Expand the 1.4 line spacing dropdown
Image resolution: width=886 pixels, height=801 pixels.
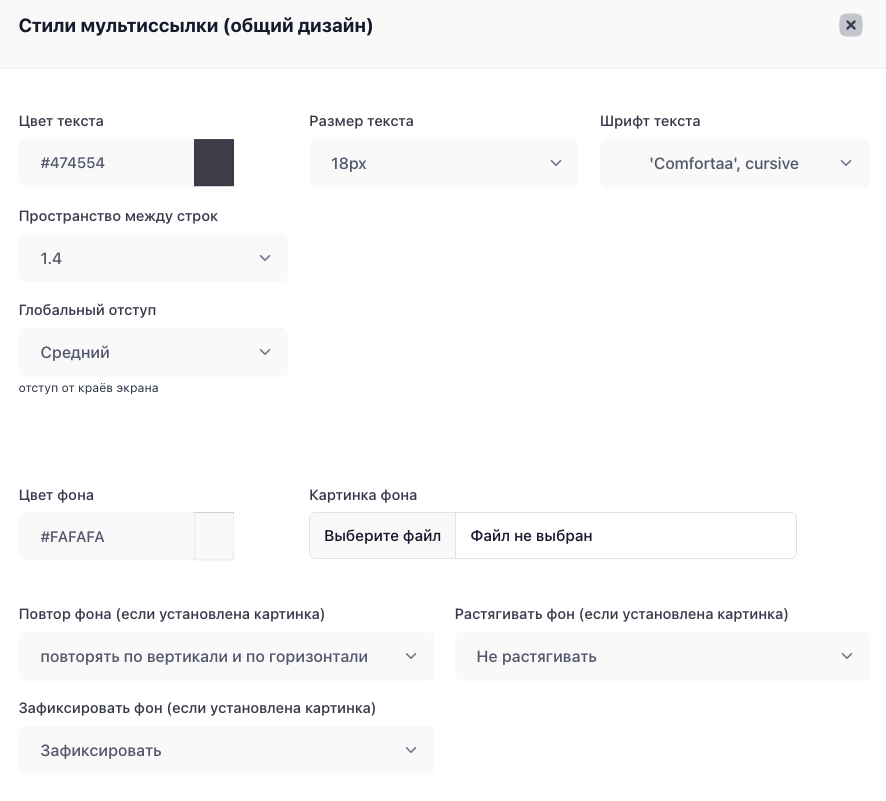pyautogui.click(x=153, y=258)
